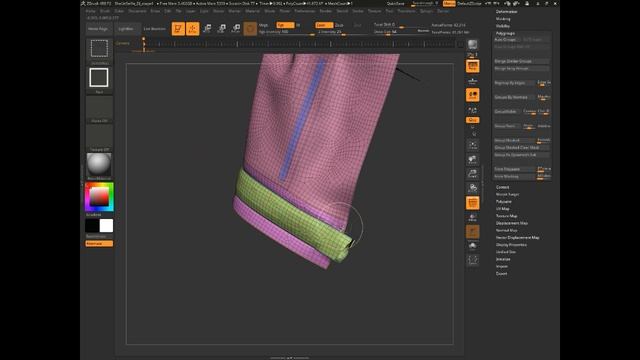Viewport: 640px width, 360px height.
Task: Open the Alpha menu
Action: (91, 11)
